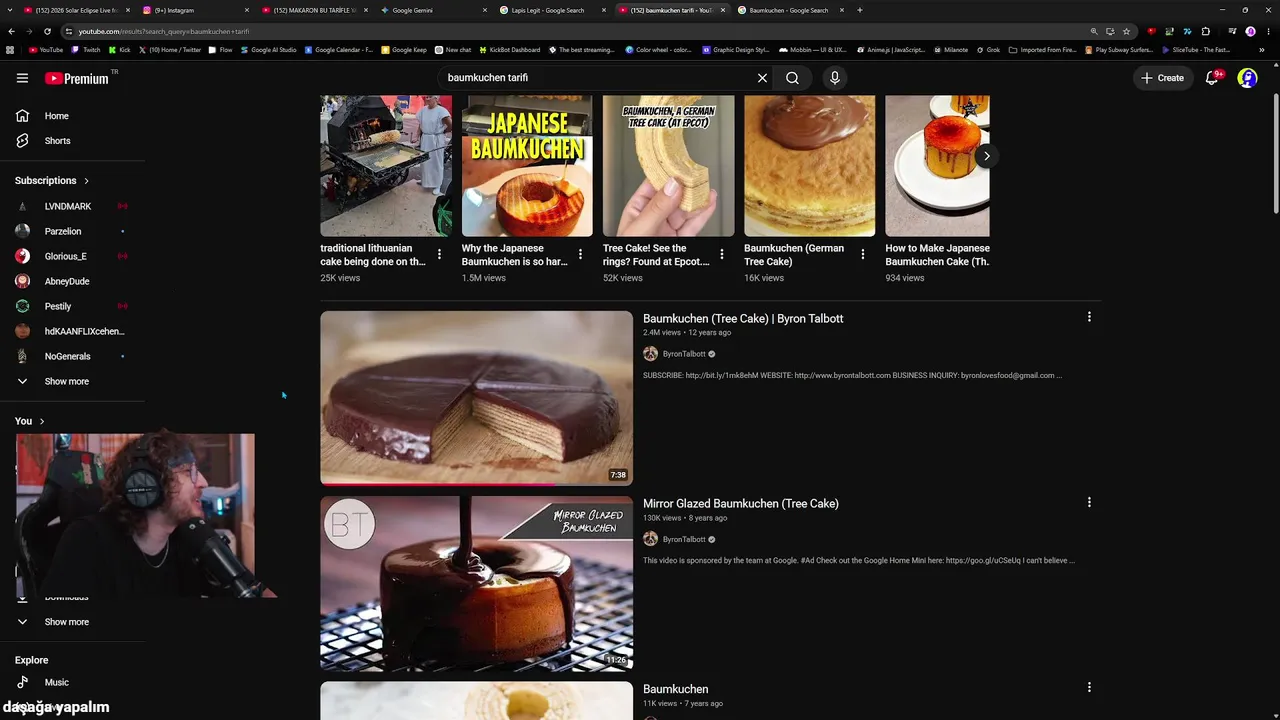
Task: Reload the page in the browser toolbar
Action: [x=46, y=31]
